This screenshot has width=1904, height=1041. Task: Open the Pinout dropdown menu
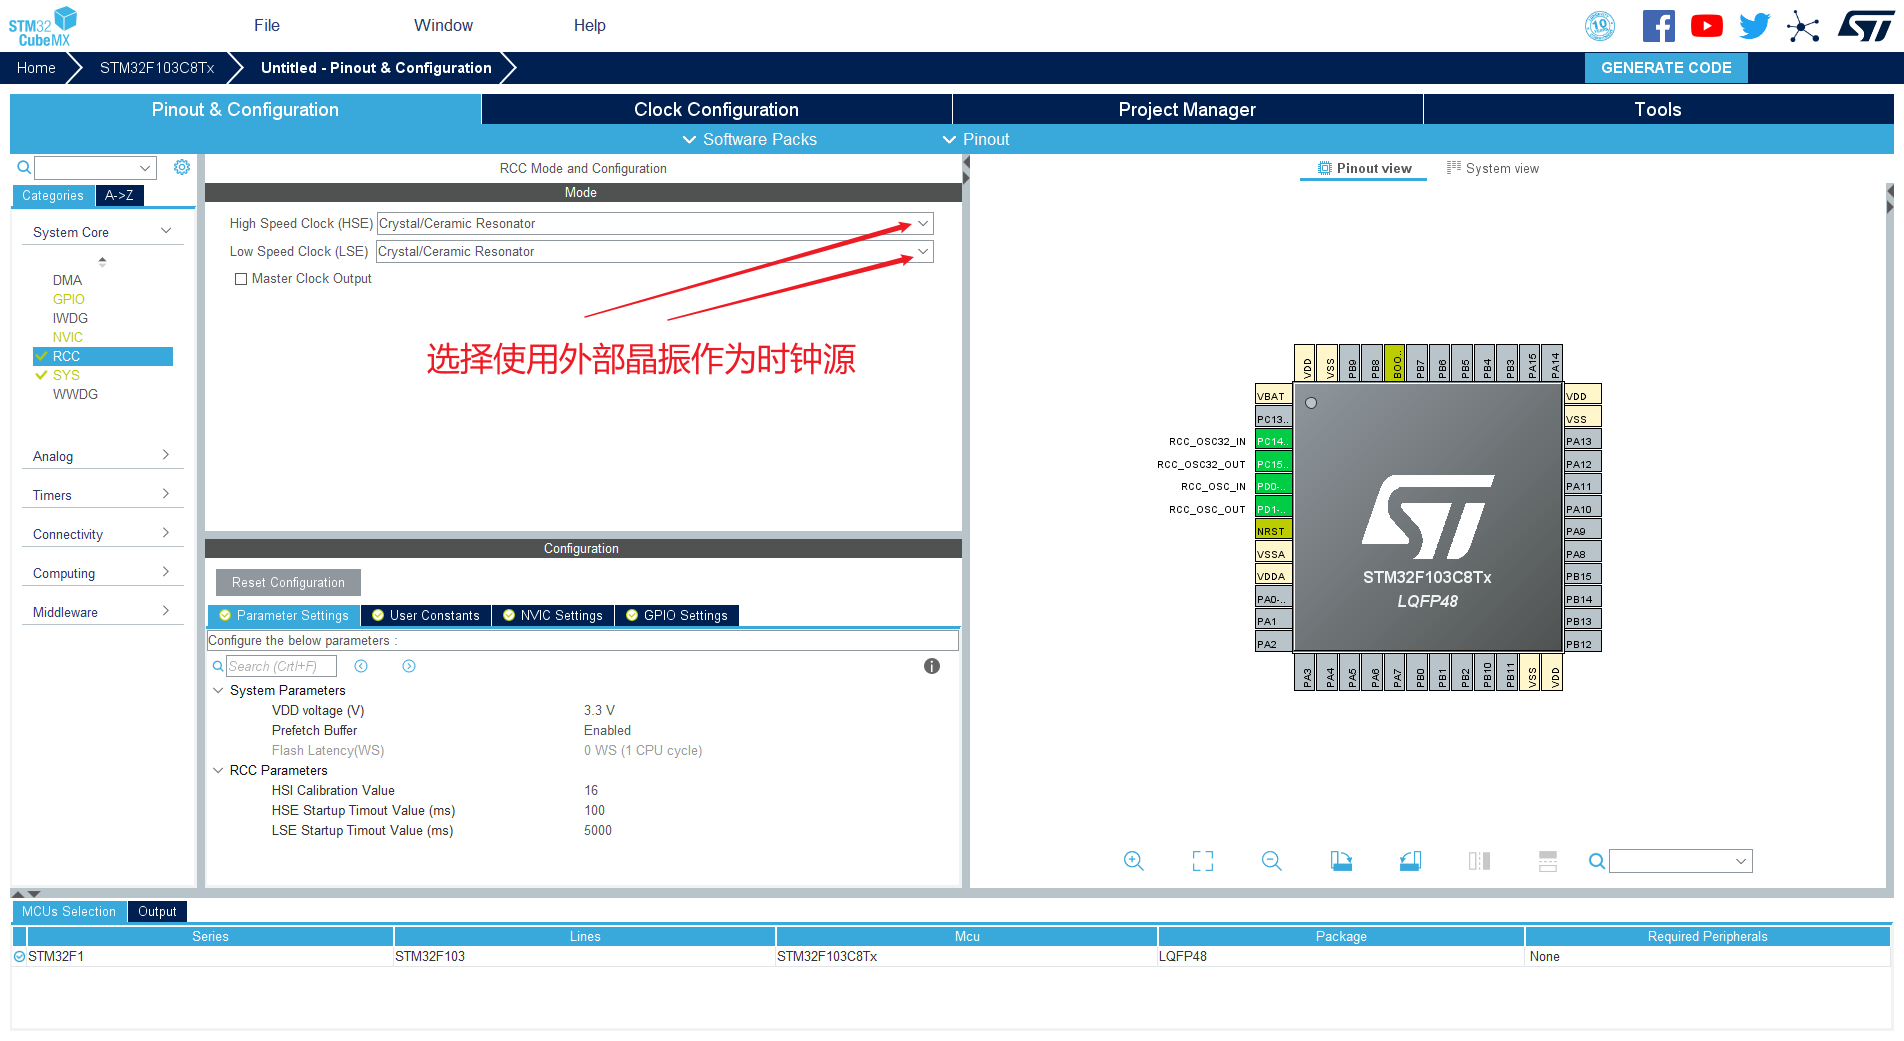click(976, 139)
